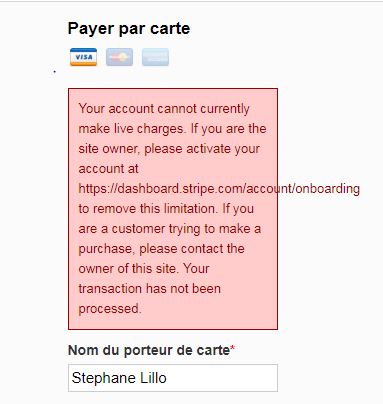Select the Visa card icon
Viewport: 383px width, 404px height.
click(x=83, y=57)
